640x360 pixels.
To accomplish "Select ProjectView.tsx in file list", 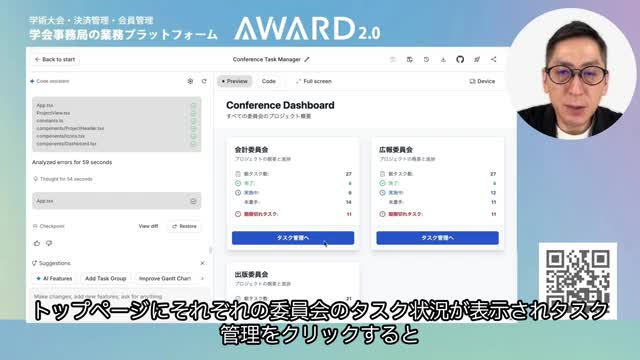I will (x=53, y=113).
